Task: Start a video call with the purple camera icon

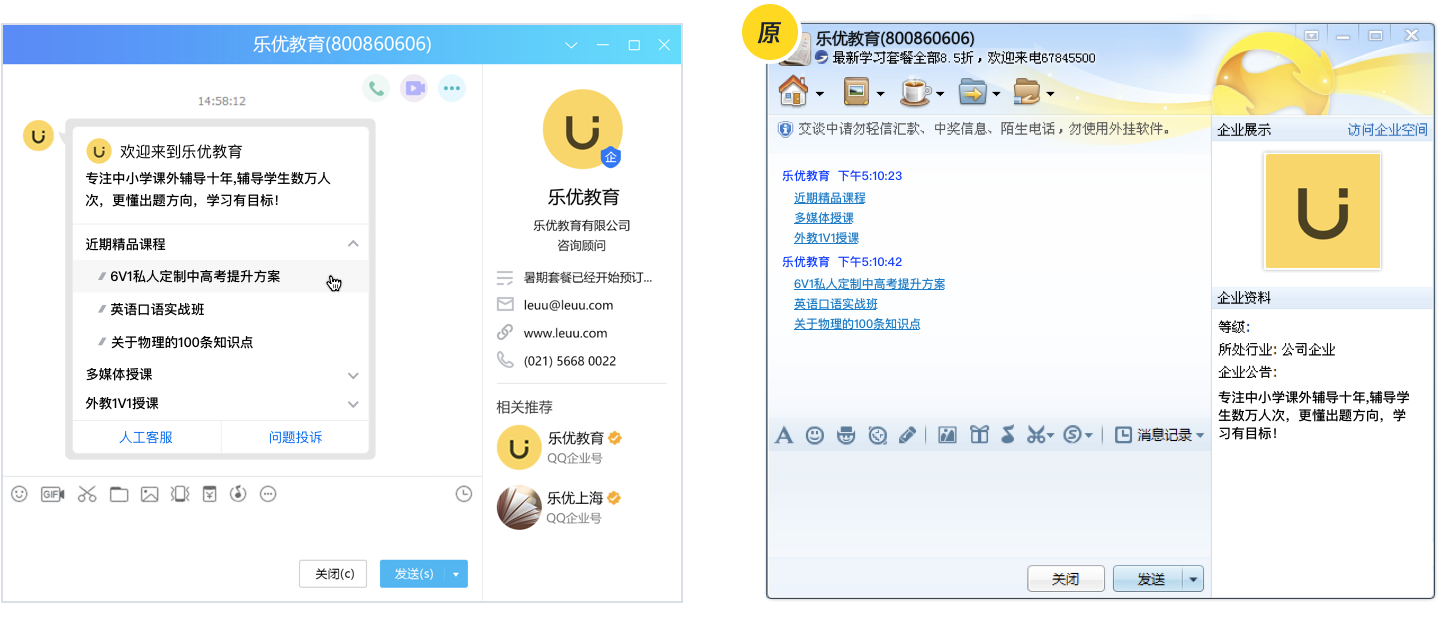Action: click(414, 88)
